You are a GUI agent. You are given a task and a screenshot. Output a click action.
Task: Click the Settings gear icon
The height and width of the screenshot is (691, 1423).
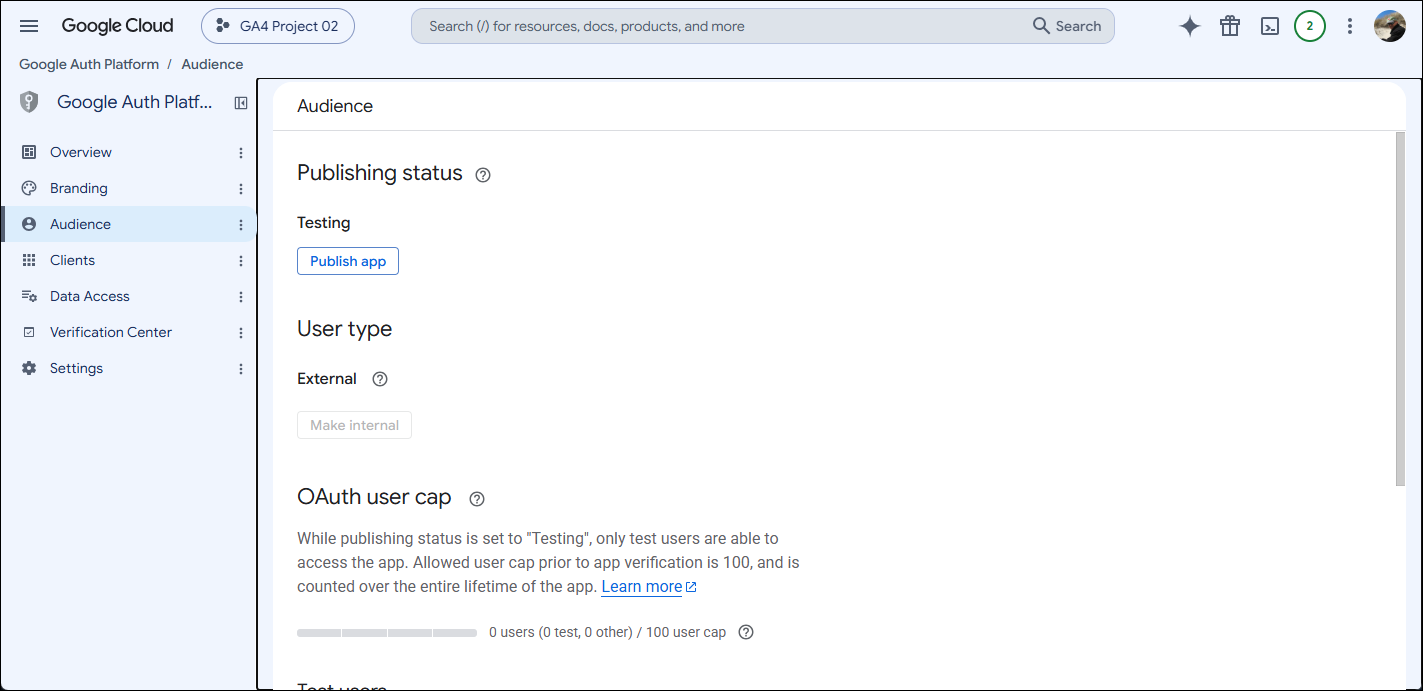pos(29,368)
